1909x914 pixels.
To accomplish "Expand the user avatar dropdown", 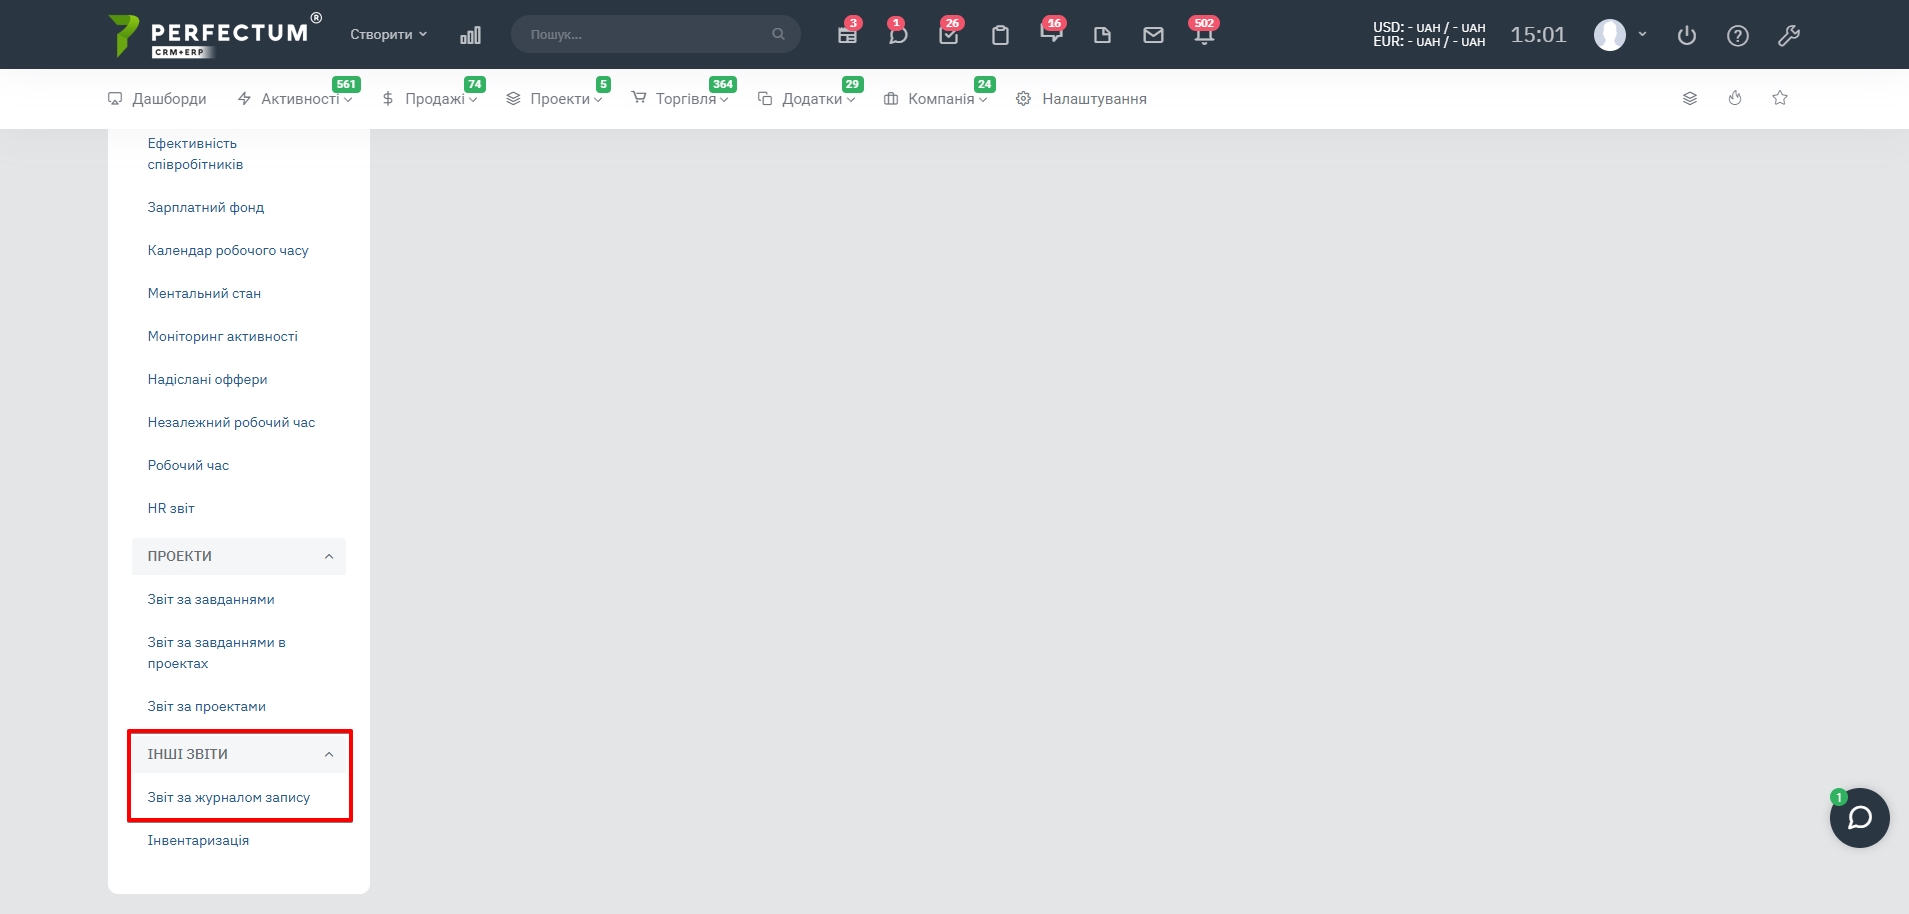I will (x=1642, y=34).
